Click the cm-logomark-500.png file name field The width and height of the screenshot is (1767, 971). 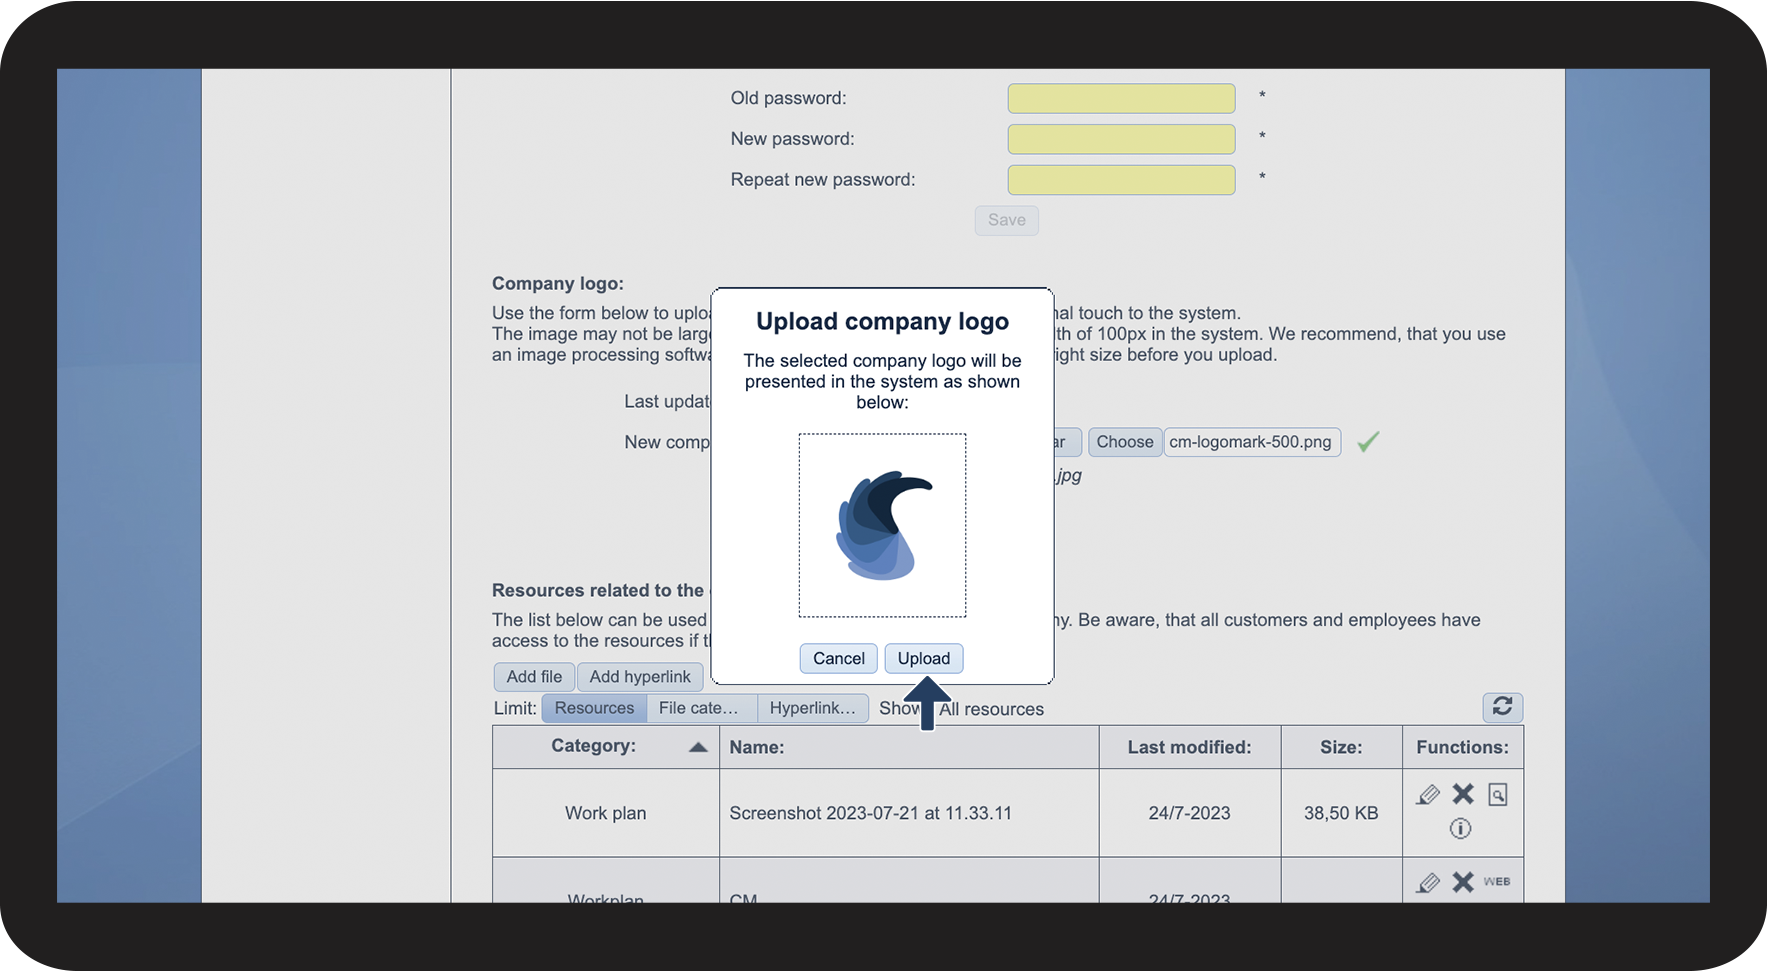pyautogui.click(x=1251, y=442)
